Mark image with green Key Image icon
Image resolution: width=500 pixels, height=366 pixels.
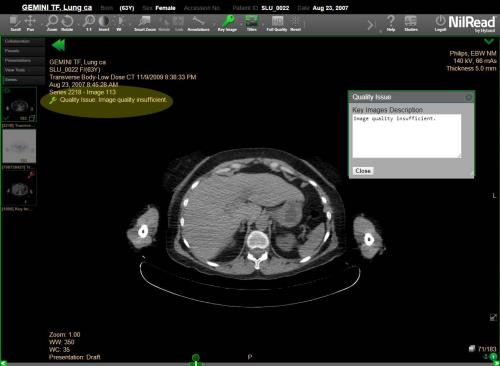(227, 23)
